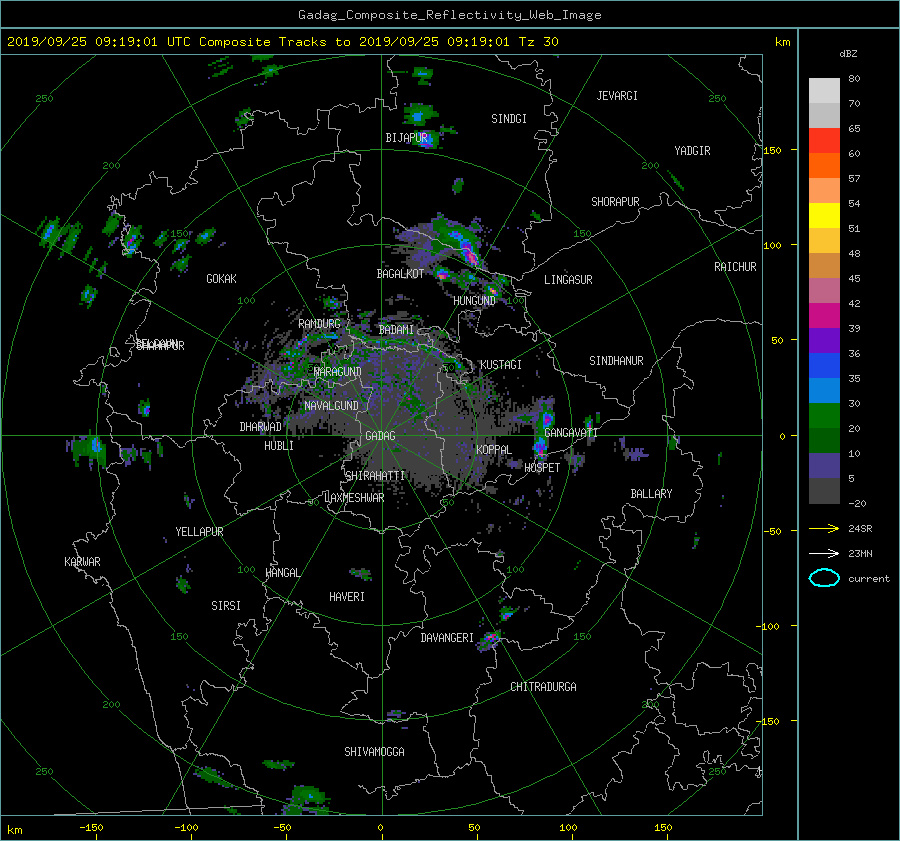Screen dimensions: 900x841
Task: Select the yellow 54 dBZ color swatch
Action: coord(824,215)
